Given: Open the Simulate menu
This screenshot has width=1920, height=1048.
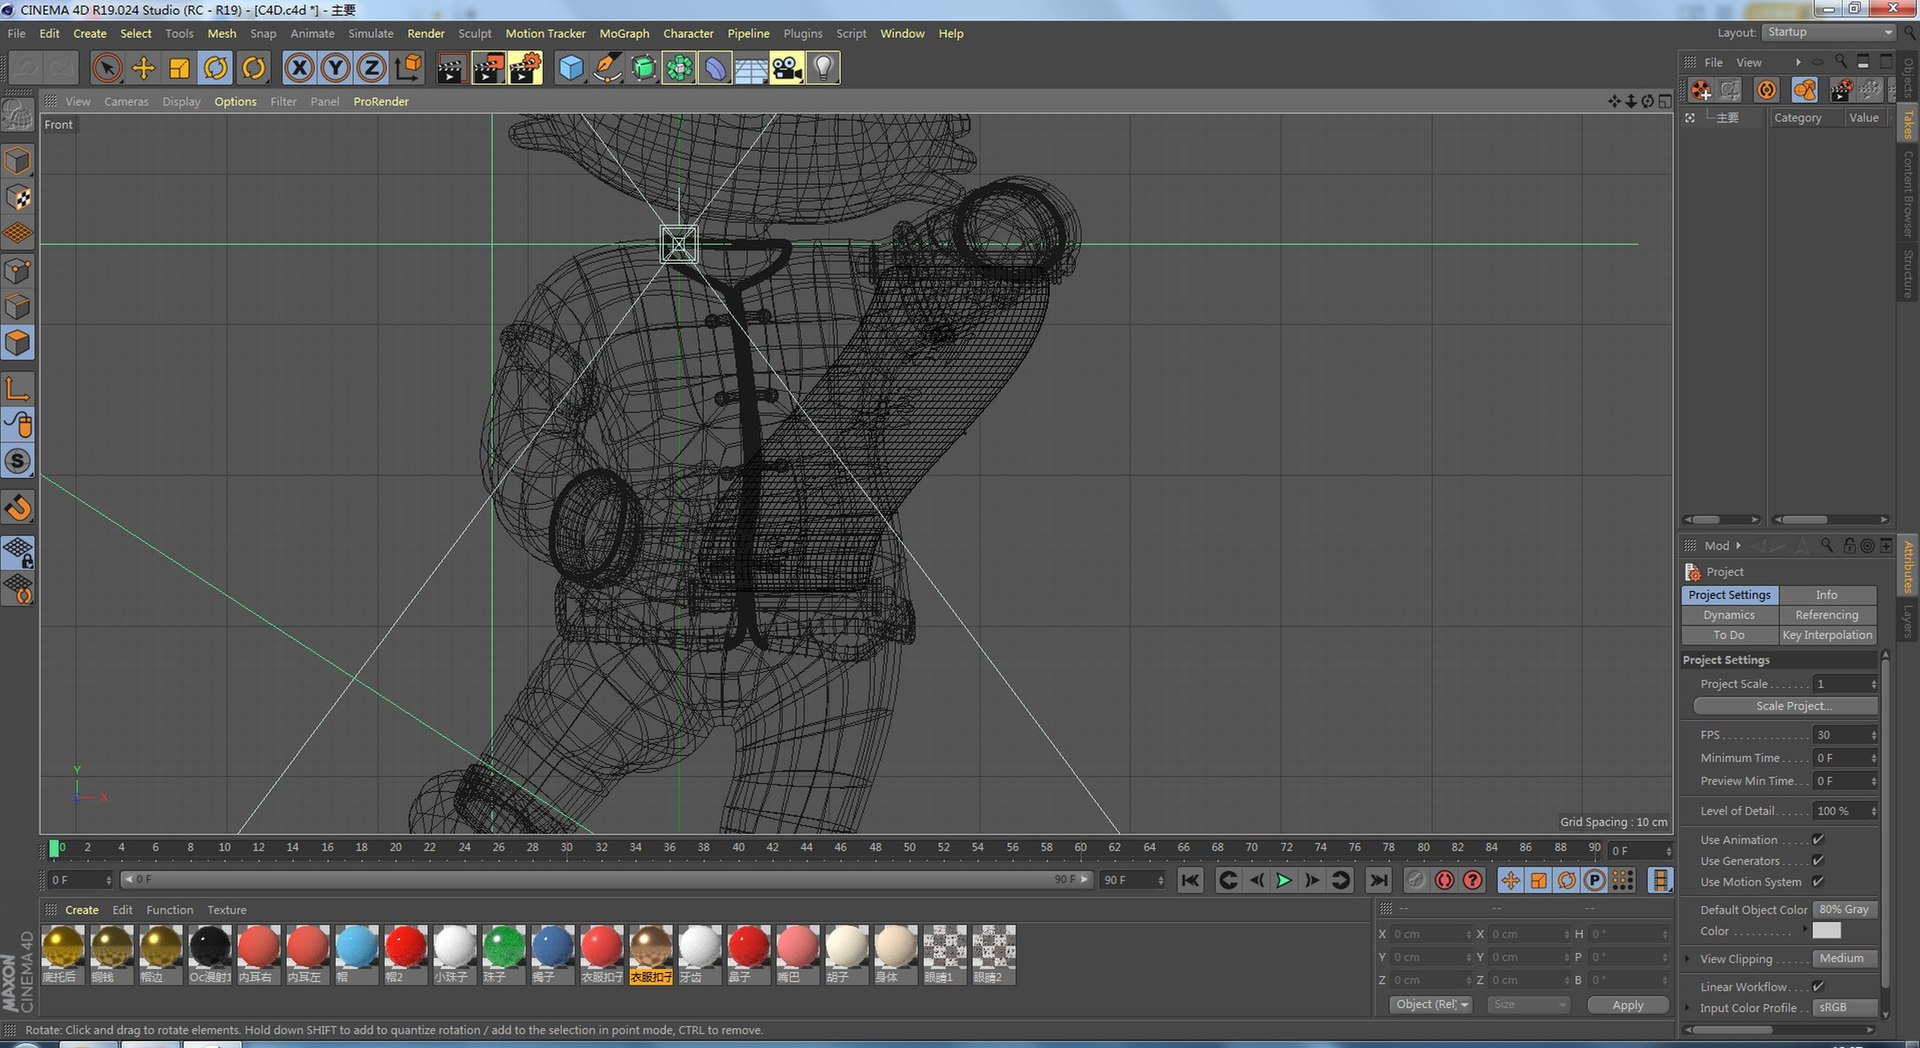Looking at the screenshot, I should (370, 33).
